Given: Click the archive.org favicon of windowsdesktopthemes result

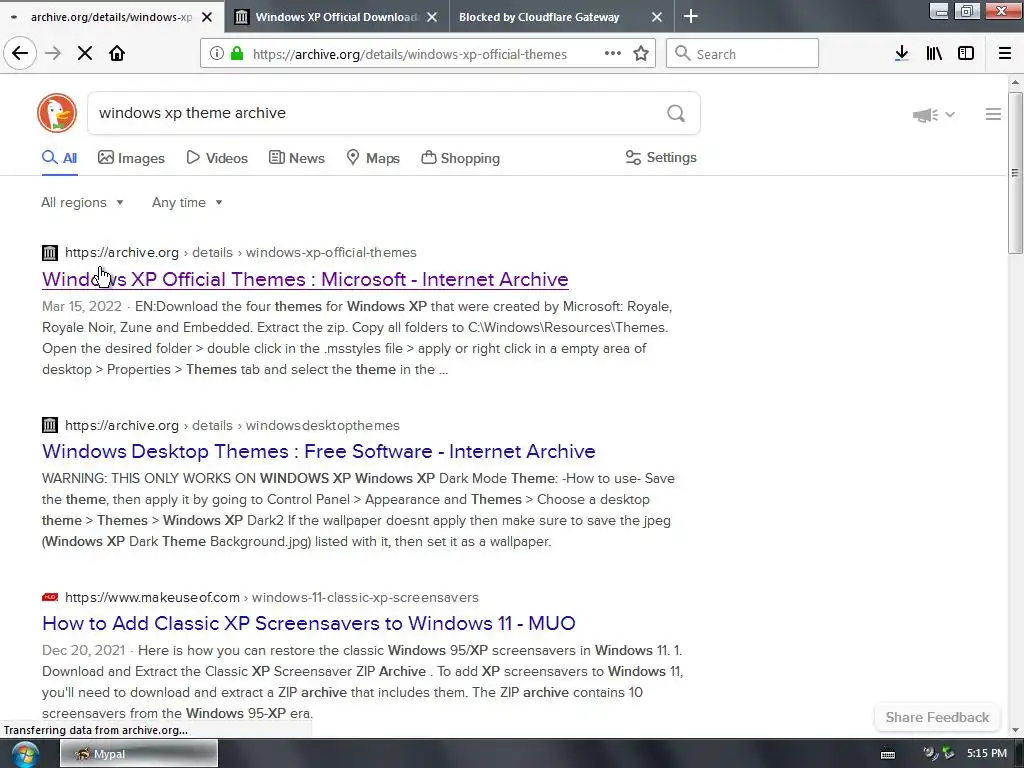Looking at the screenshot, I should 50,425.
